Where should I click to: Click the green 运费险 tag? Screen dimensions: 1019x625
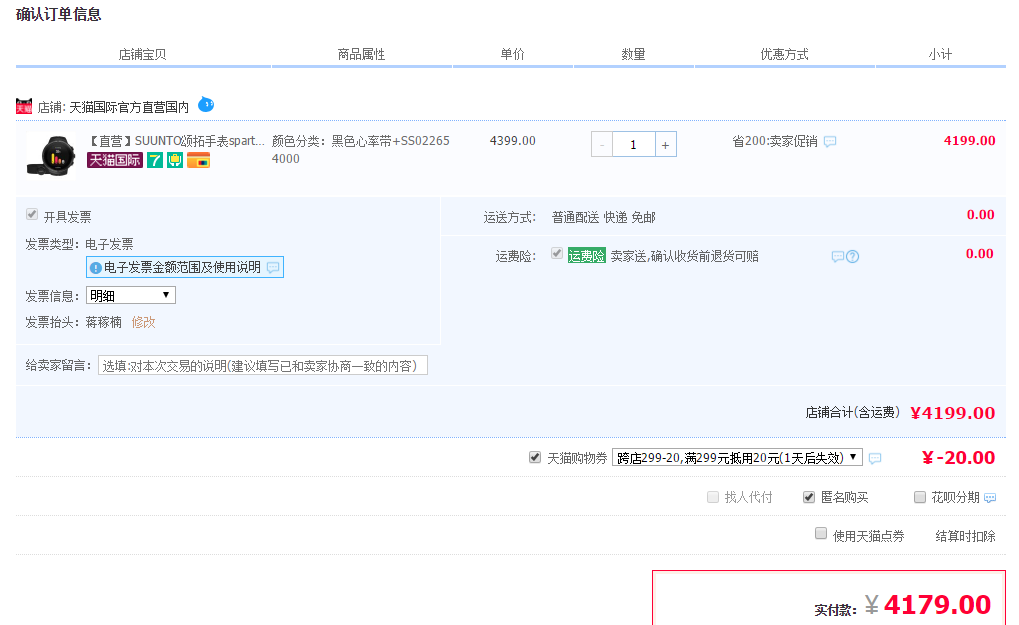point(587,256)
